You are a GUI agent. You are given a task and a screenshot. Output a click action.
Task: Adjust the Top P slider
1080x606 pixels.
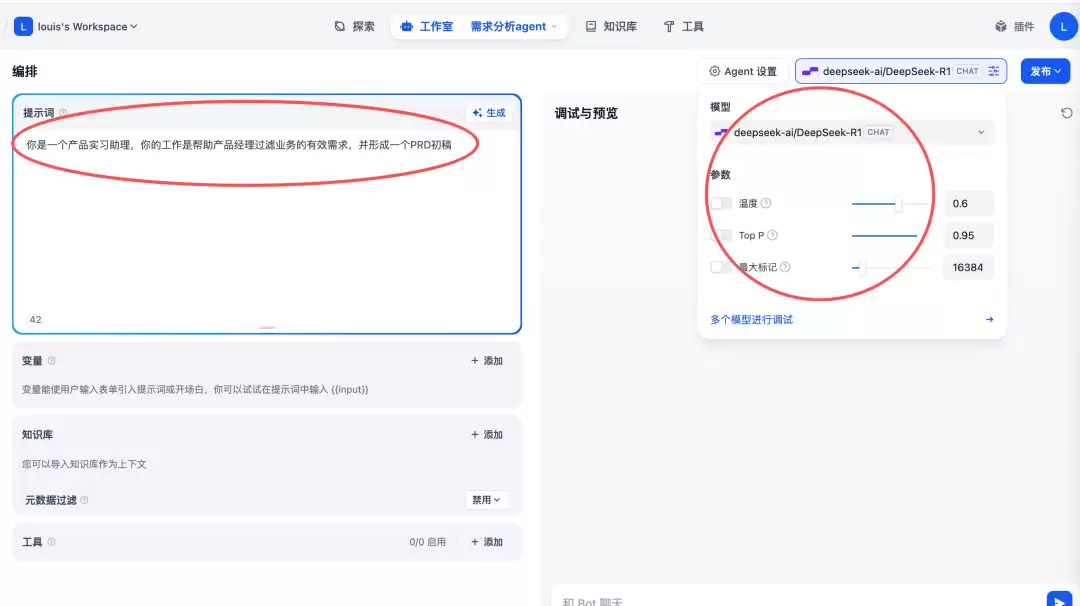click(x=893, y=236)
